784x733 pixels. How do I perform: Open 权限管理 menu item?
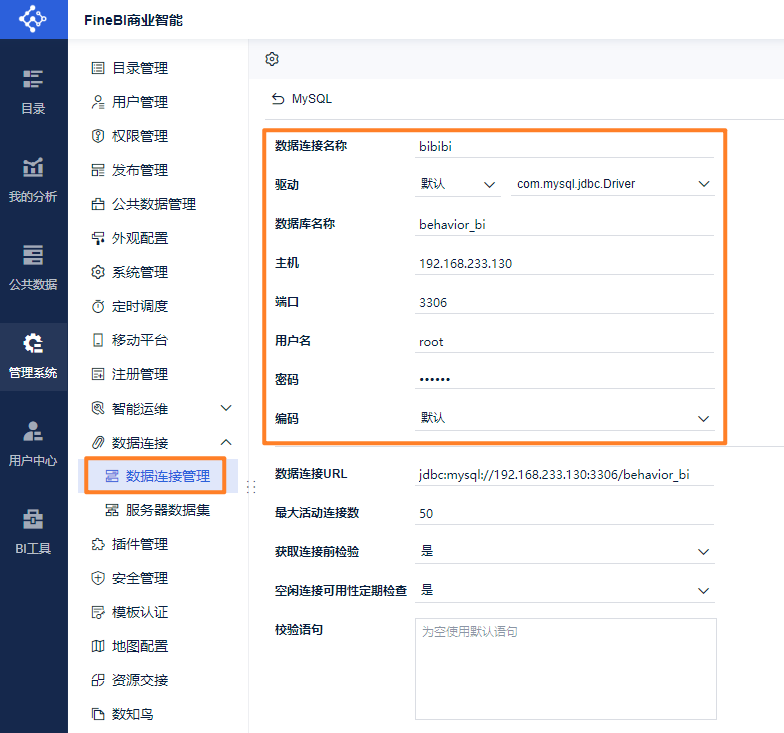click(x=140, y=136)
